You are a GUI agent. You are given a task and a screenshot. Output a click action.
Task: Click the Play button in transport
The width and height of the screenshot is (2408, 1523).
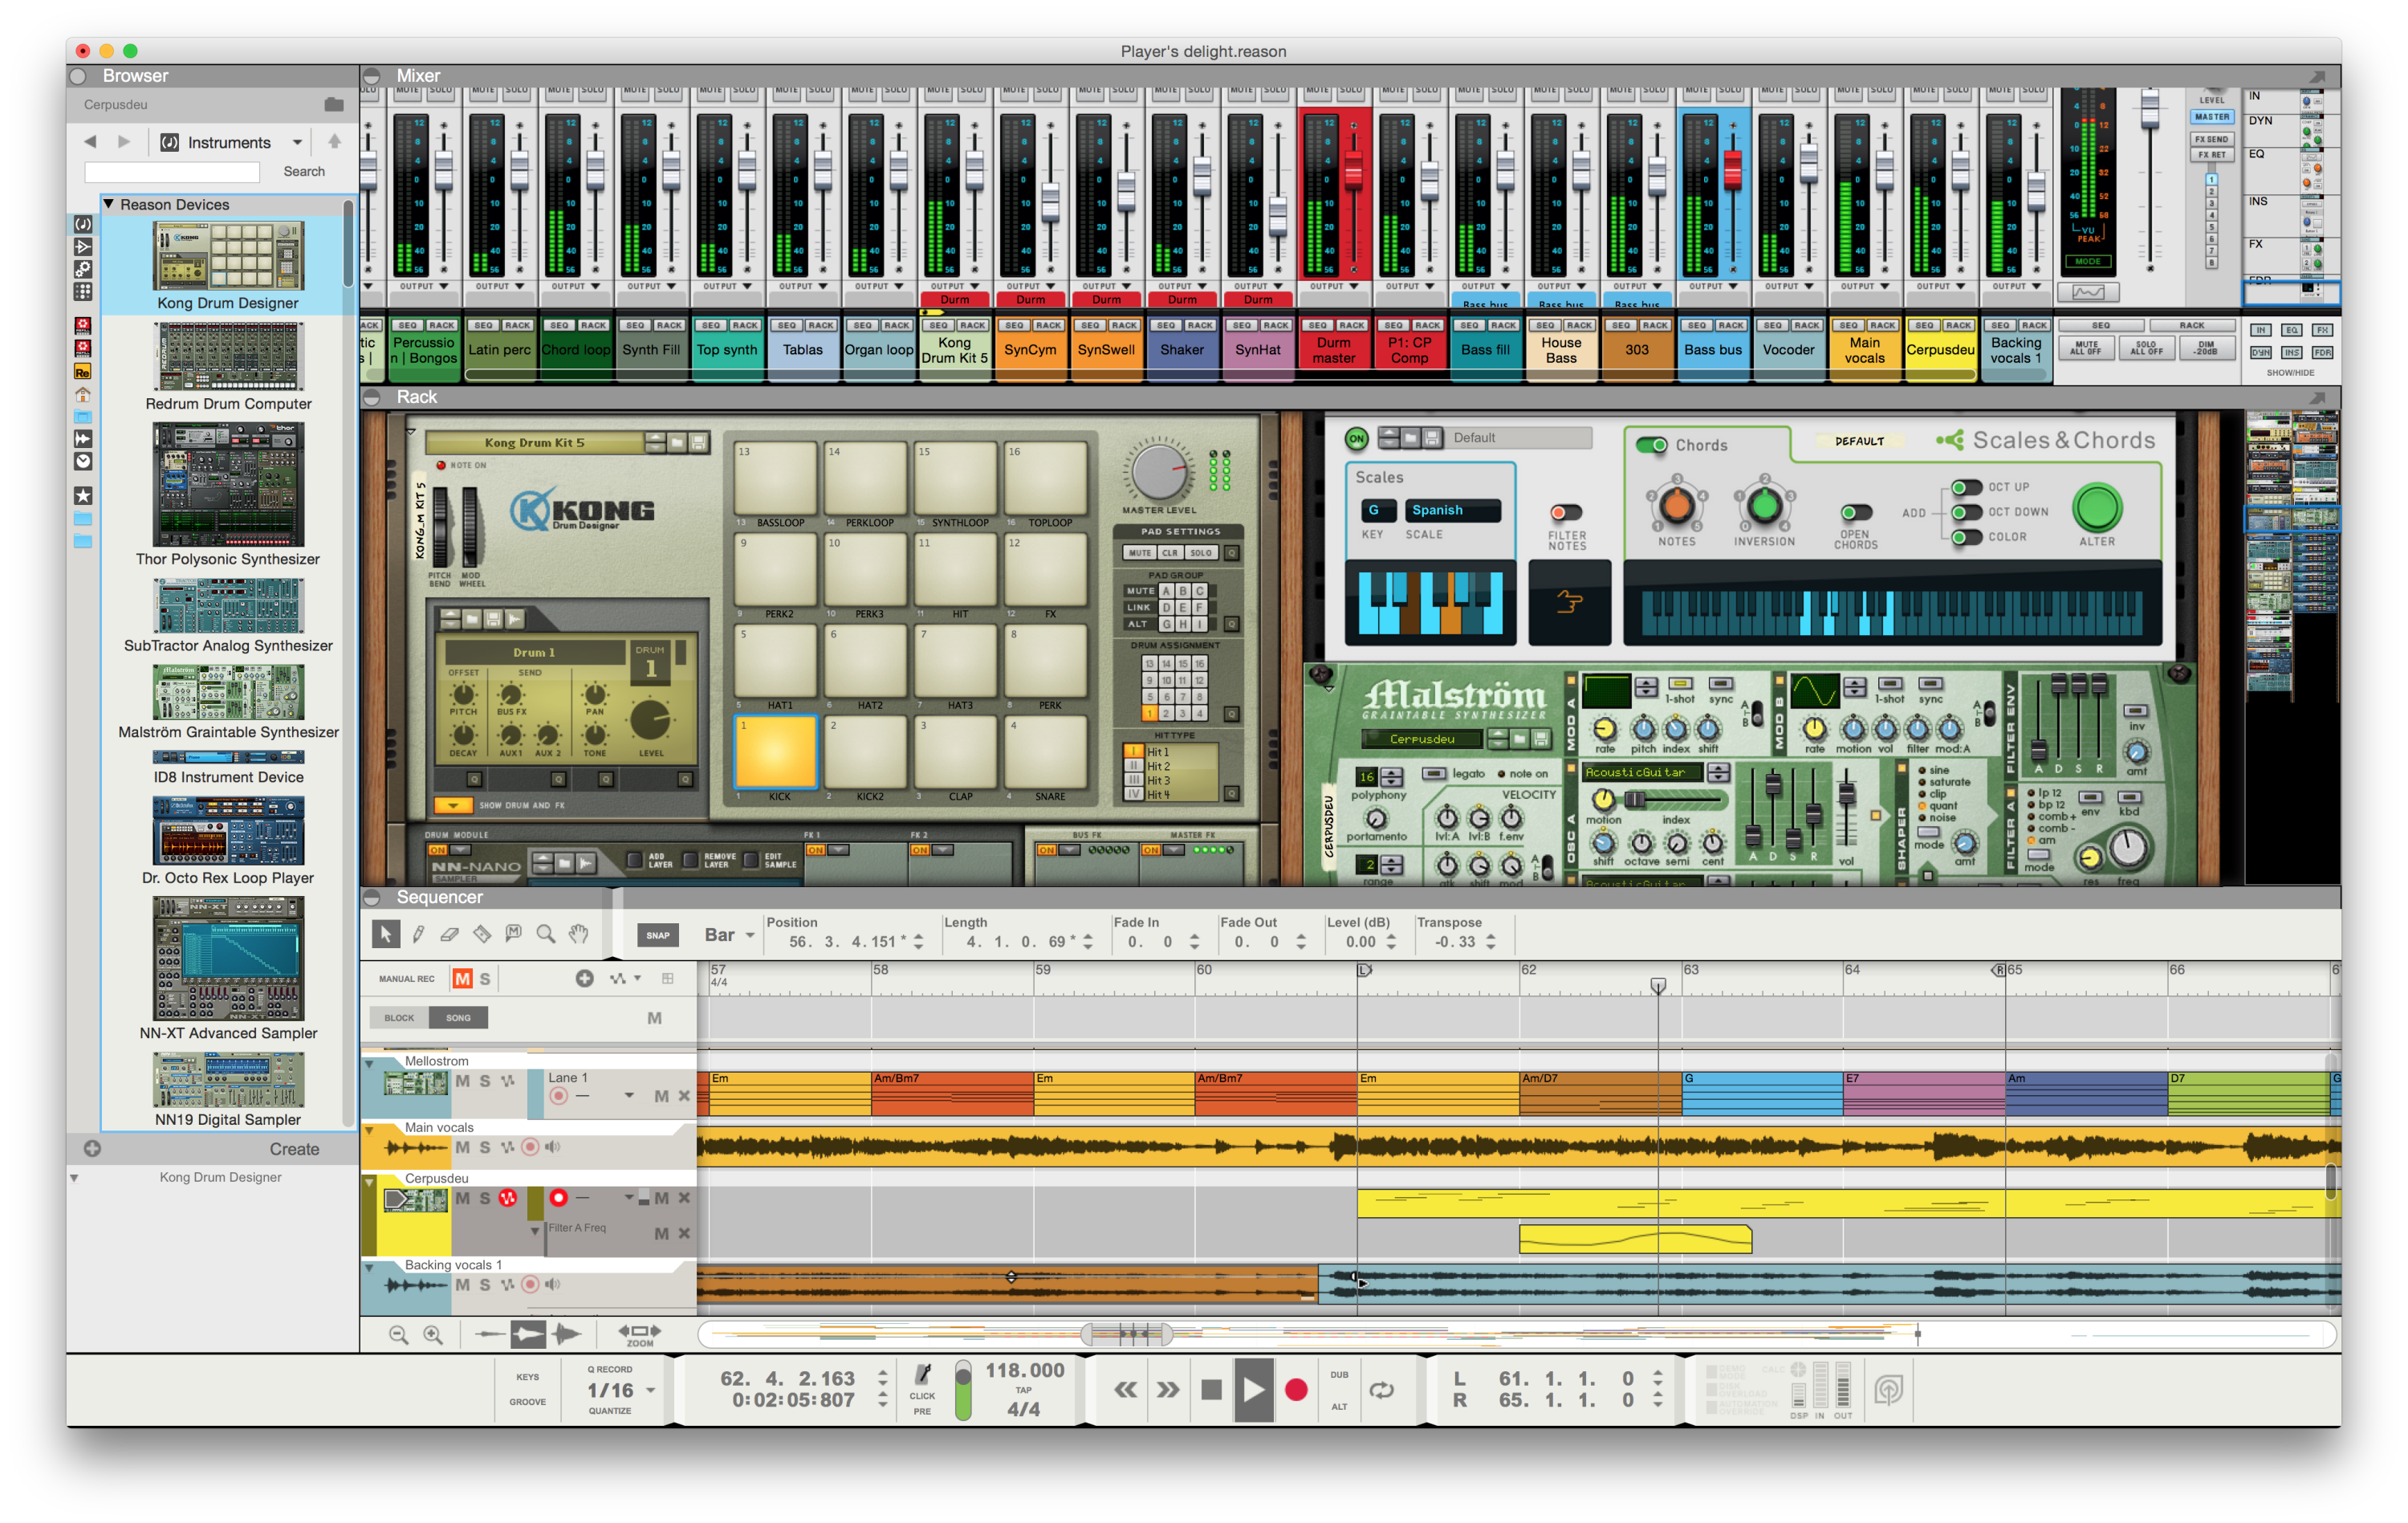point(1253,1389)
